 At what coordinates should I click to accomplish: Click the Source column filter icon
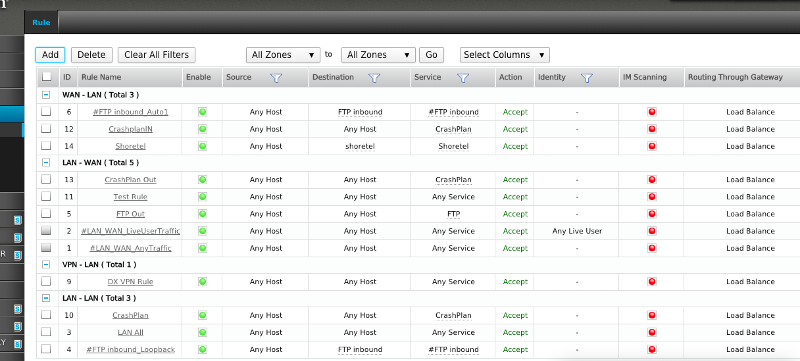click(276, 78)
